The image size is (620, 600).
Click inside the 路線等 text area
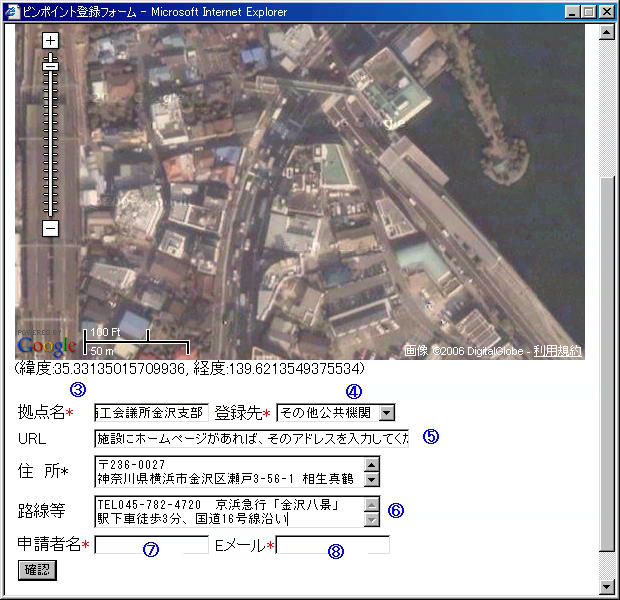pyautogui.click(x=228, y=511)
